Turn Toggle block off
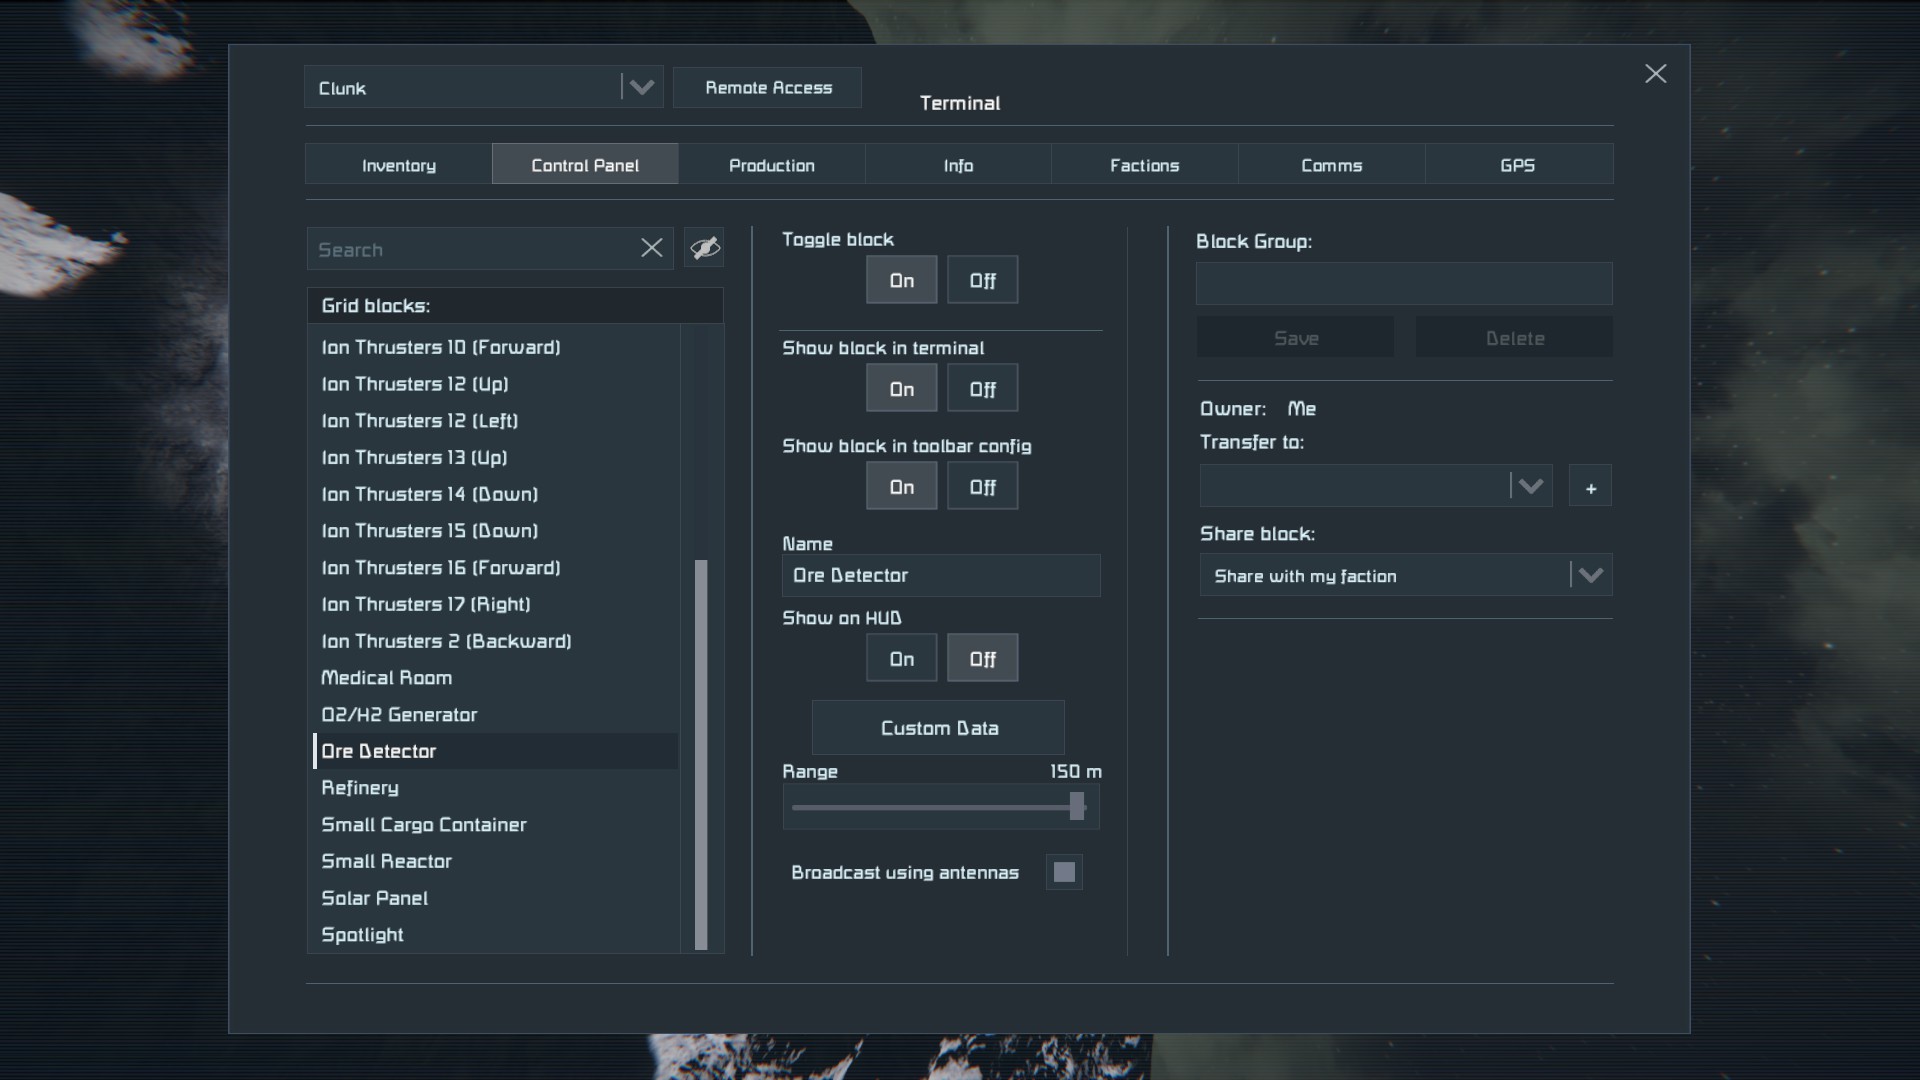Screen dimensions: 1920x1080 point(982,281)
